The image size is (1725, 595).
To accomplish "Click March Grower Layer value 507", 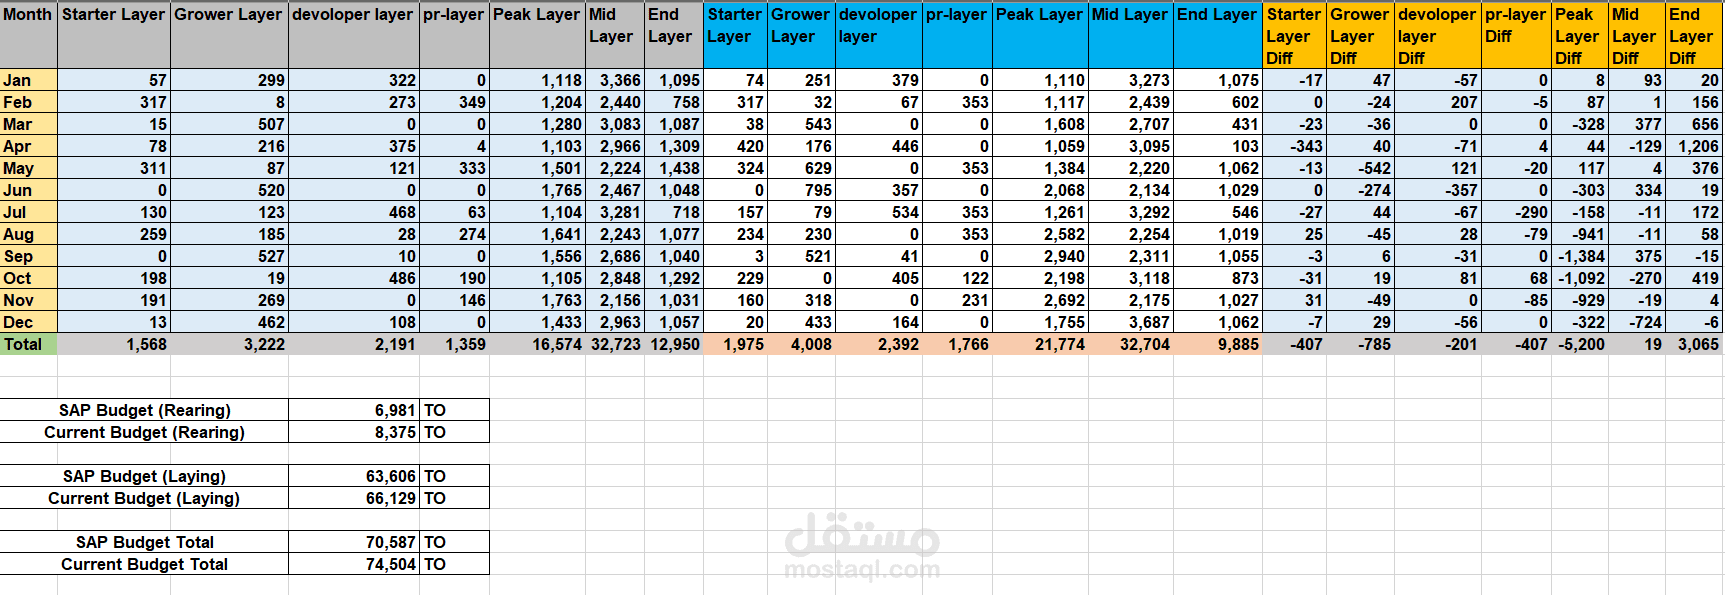I will point(230,124).
